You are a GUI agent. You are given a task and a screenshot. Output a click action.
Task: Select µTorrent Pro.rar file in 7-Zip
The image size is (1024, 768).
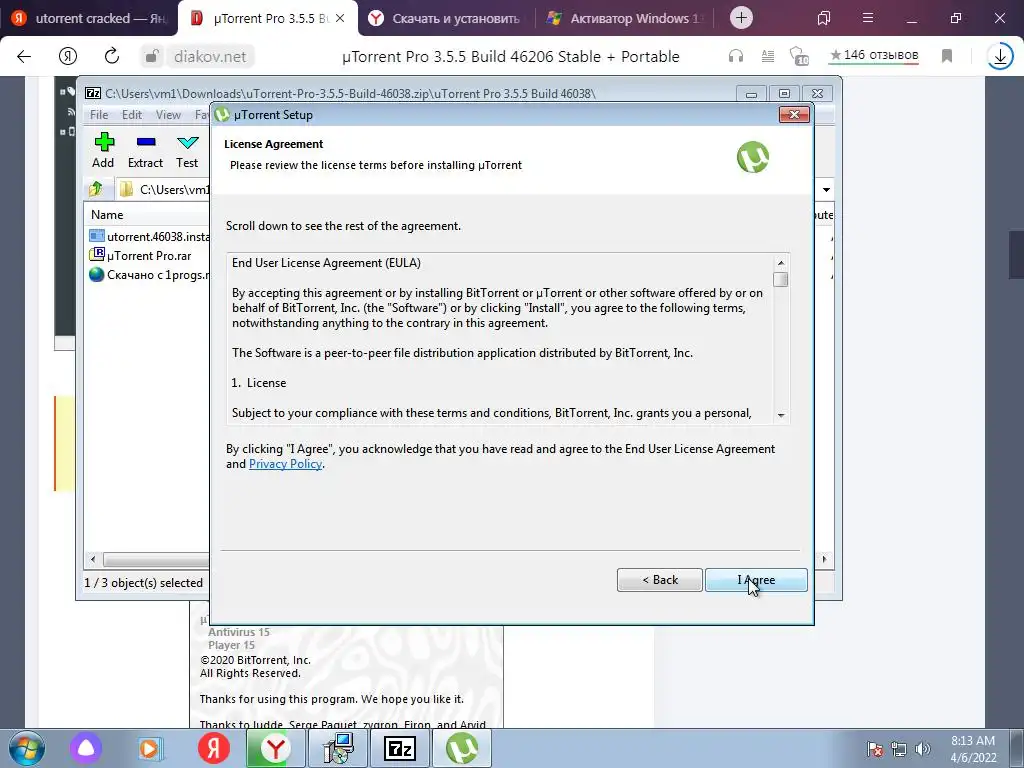pos(140,255)
